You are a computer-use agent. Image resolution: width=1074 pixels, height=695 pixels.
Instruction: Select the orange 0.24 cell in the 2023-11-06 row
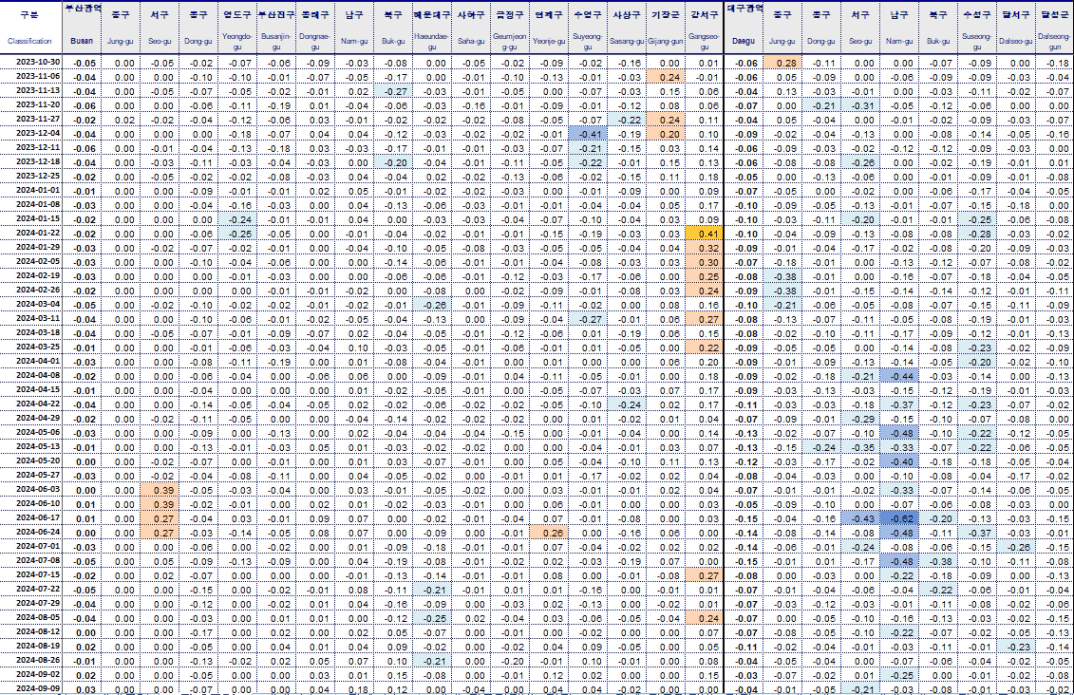coord(666,77)
